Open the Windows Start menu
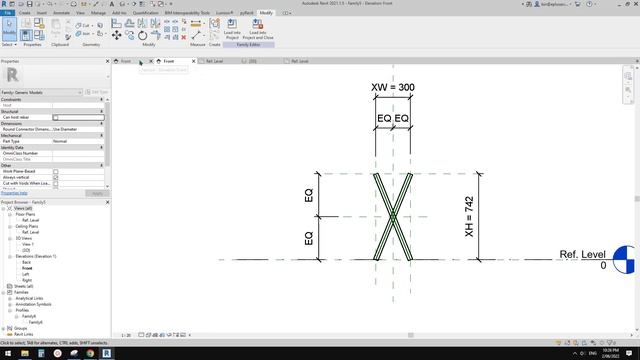The image size is (640, 360). tap(8, 353)
